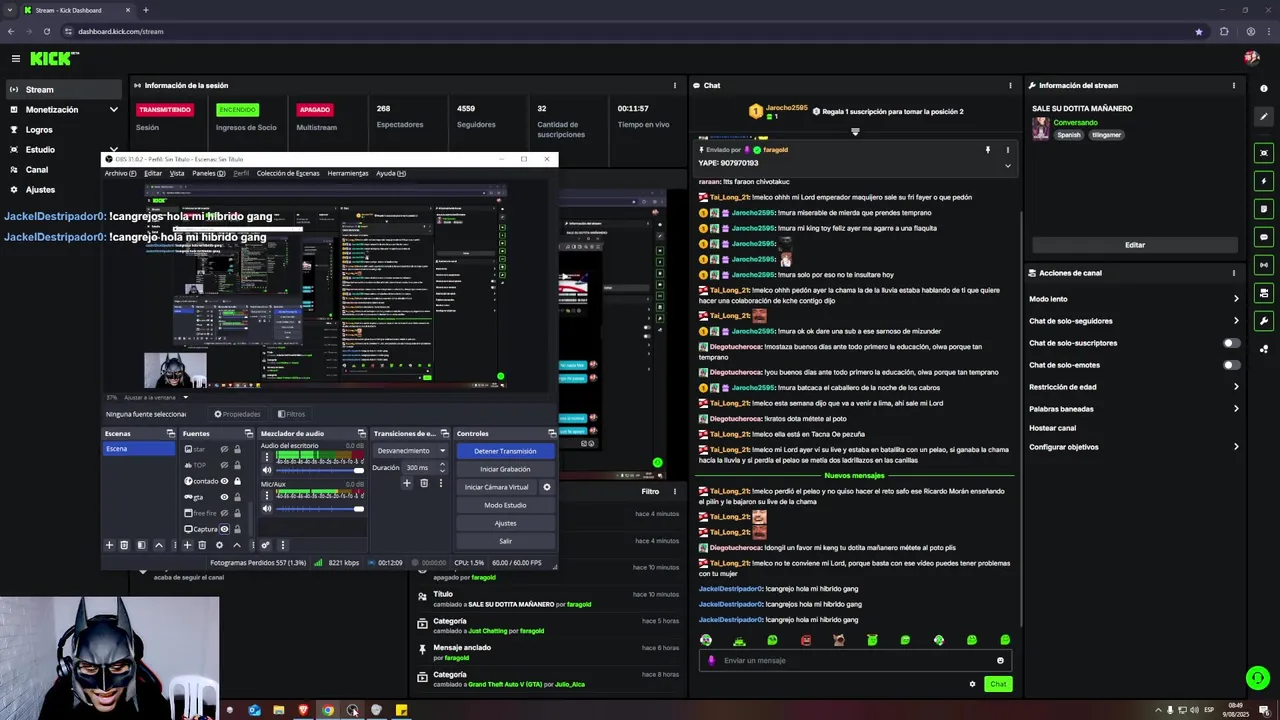Open Desvanecimiento transition dropdown in OBS
This screenshot has height=720, width=1280.
[x=411, y=450]
